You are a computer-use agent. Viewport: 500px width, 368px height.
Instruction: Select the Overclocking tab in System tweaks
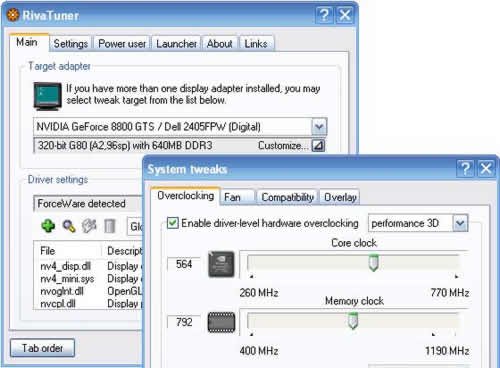coord(185,196)
